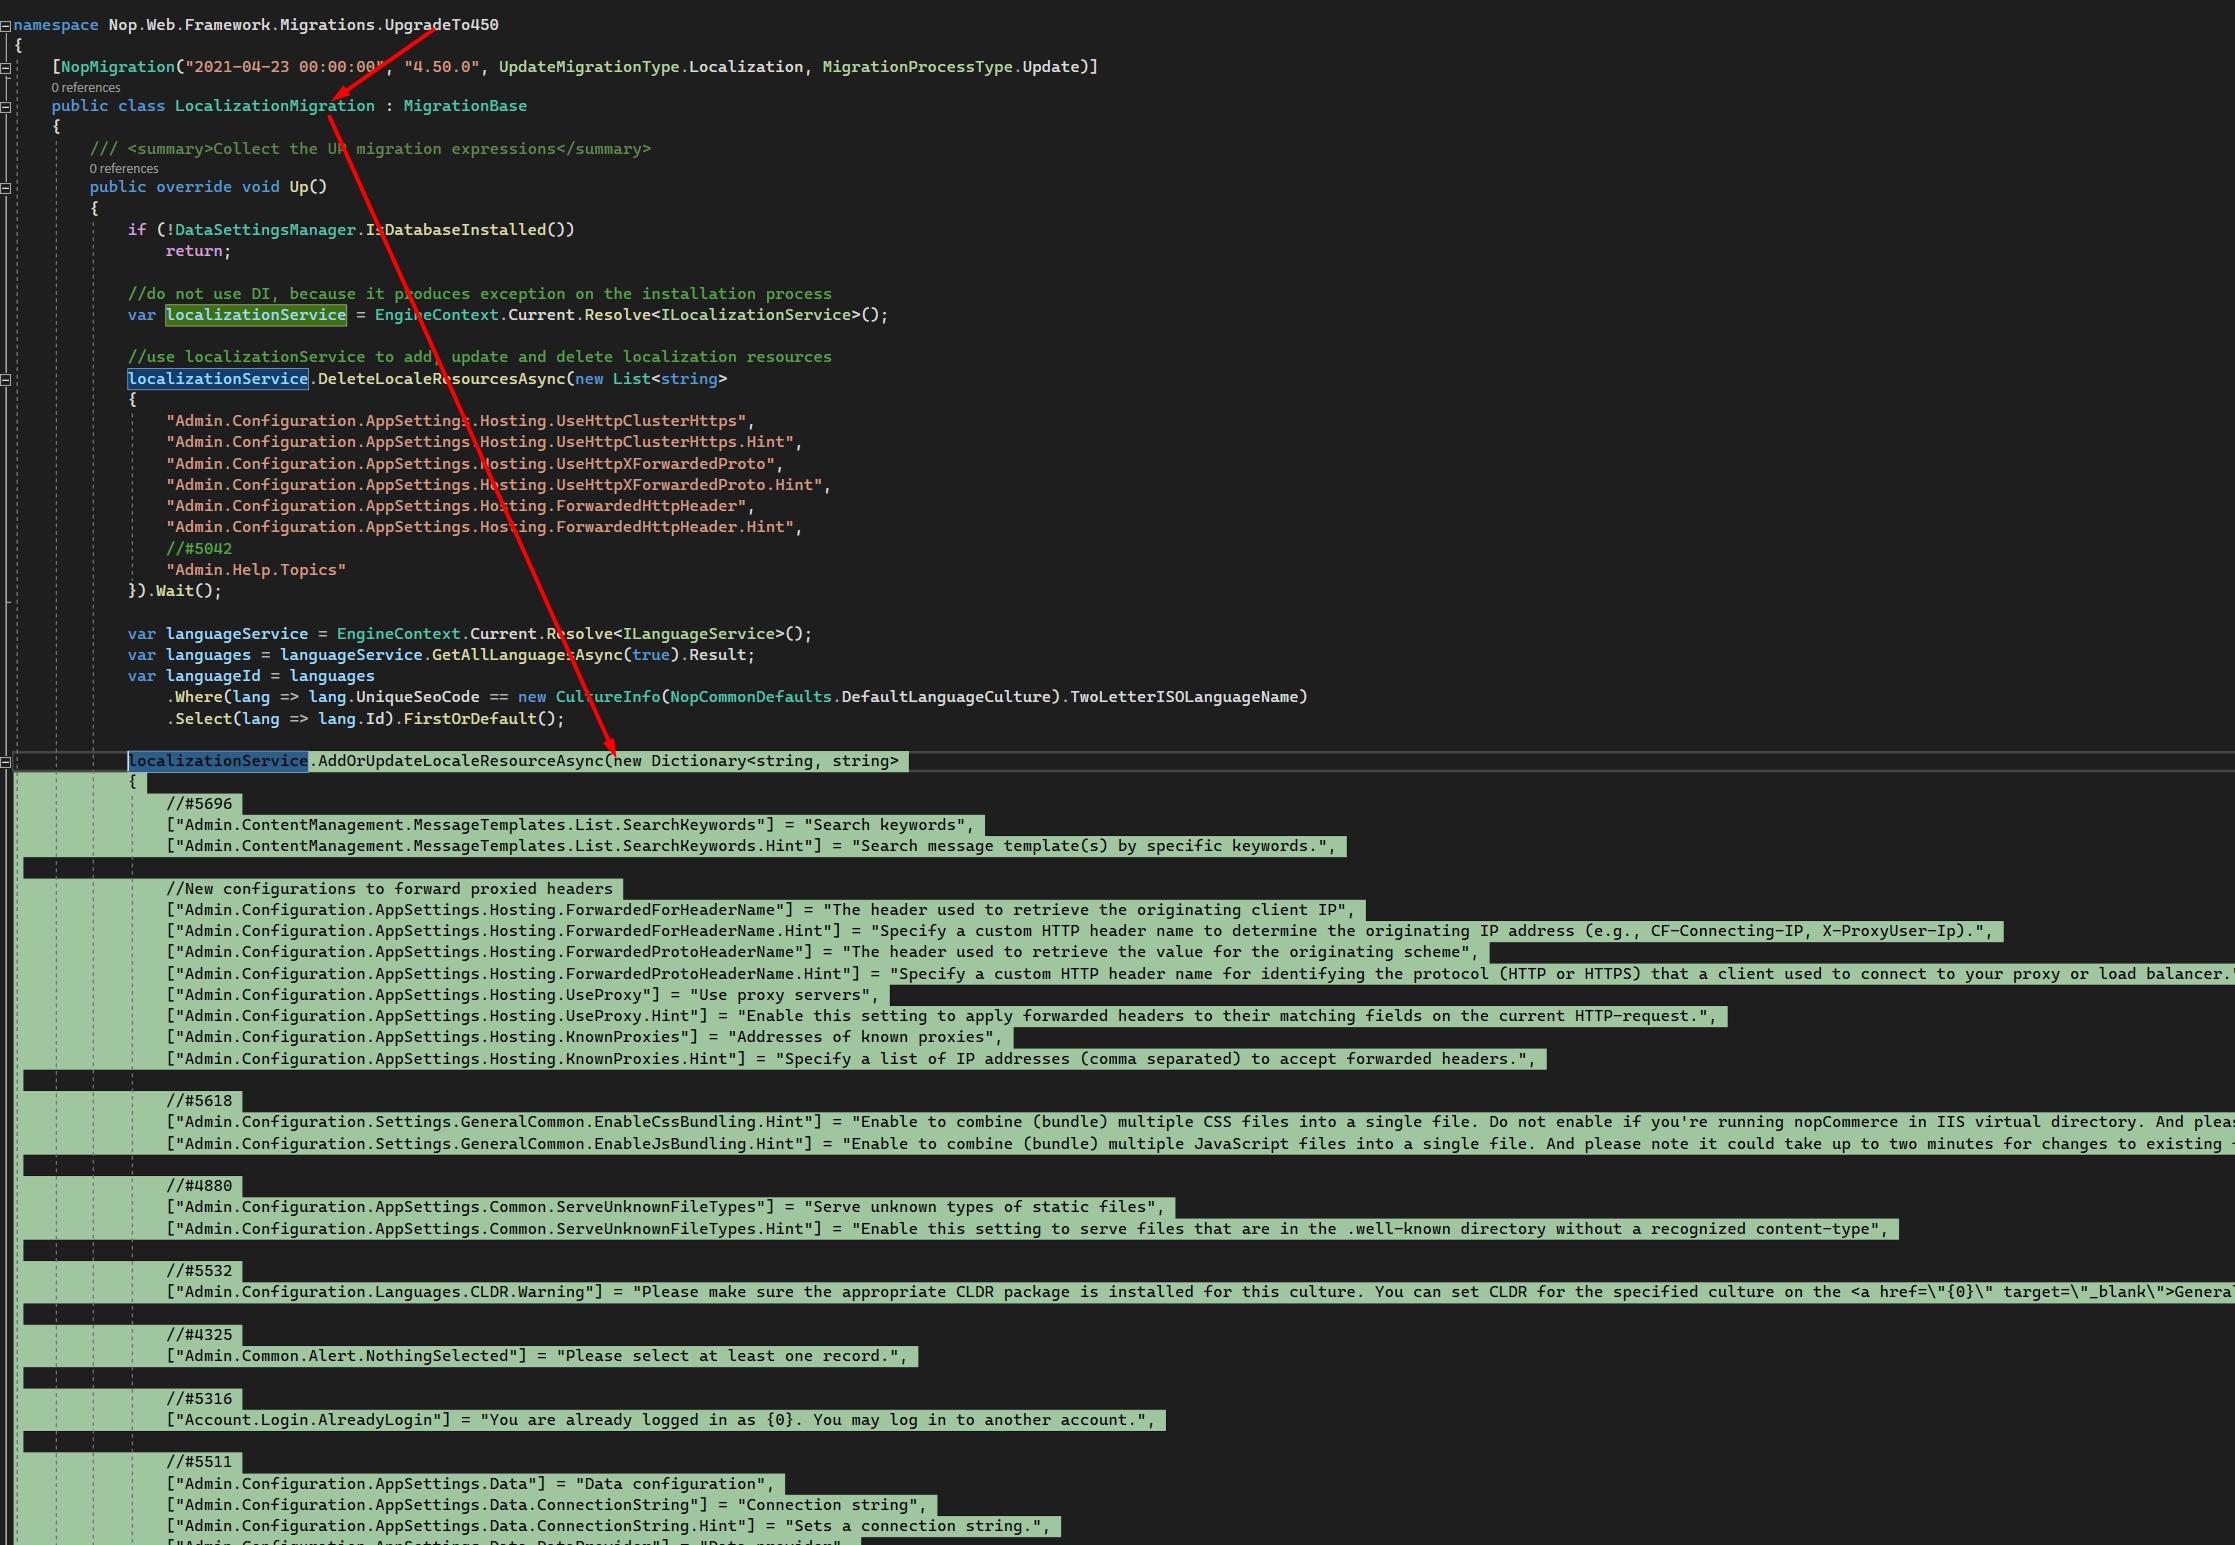
Task: Collapse the LocalizationMigration class body
Action: (x=6, y=108)
